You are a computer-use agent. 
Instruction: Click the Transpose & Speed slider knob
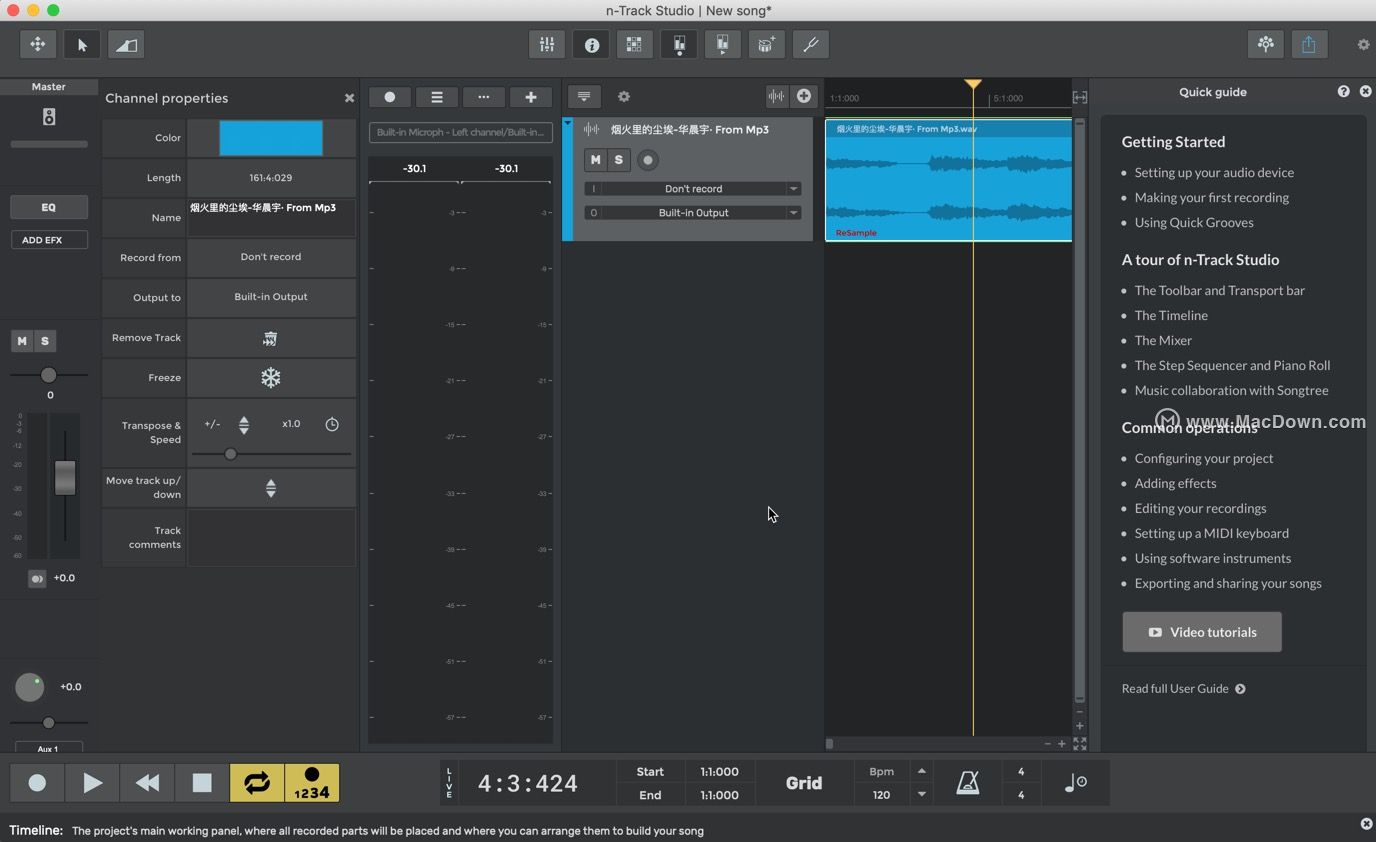point(231,454)
